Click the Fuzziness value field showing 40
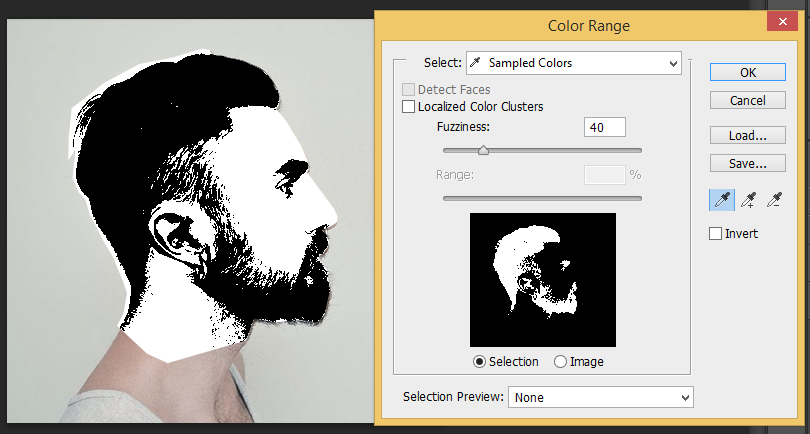Screen dimensions: 810x434 (605, 127)
